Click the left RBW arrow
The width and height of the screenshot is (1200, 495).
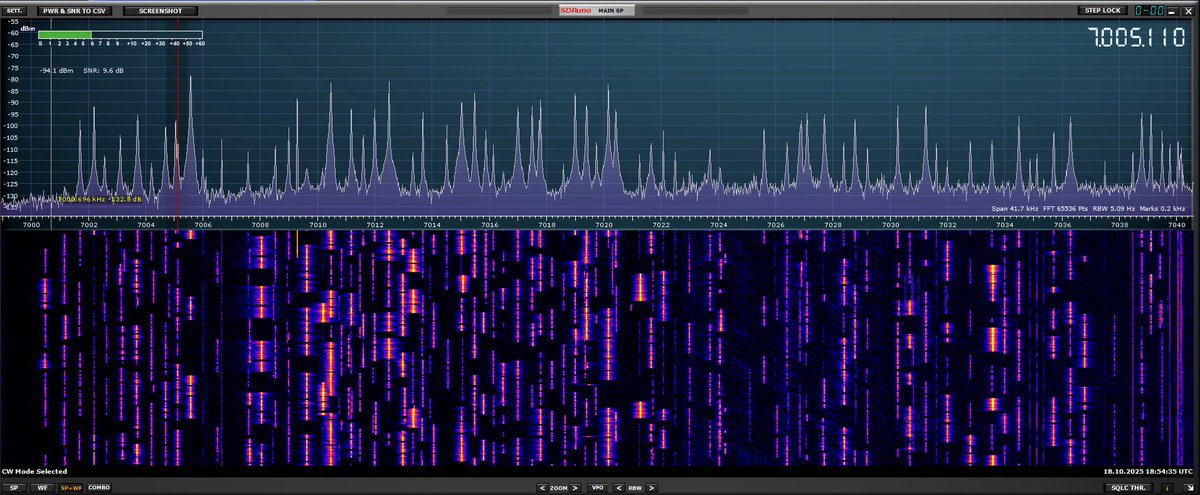(620, 487)
